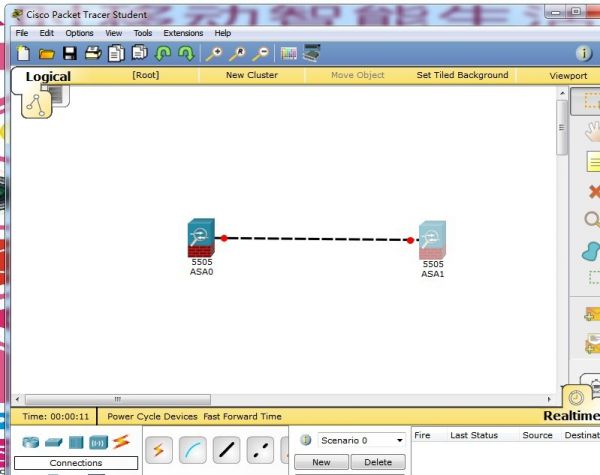Viewport: 600px width, 475px height.
Task: Click the New scenario button
Action: [x=321, y=462]
